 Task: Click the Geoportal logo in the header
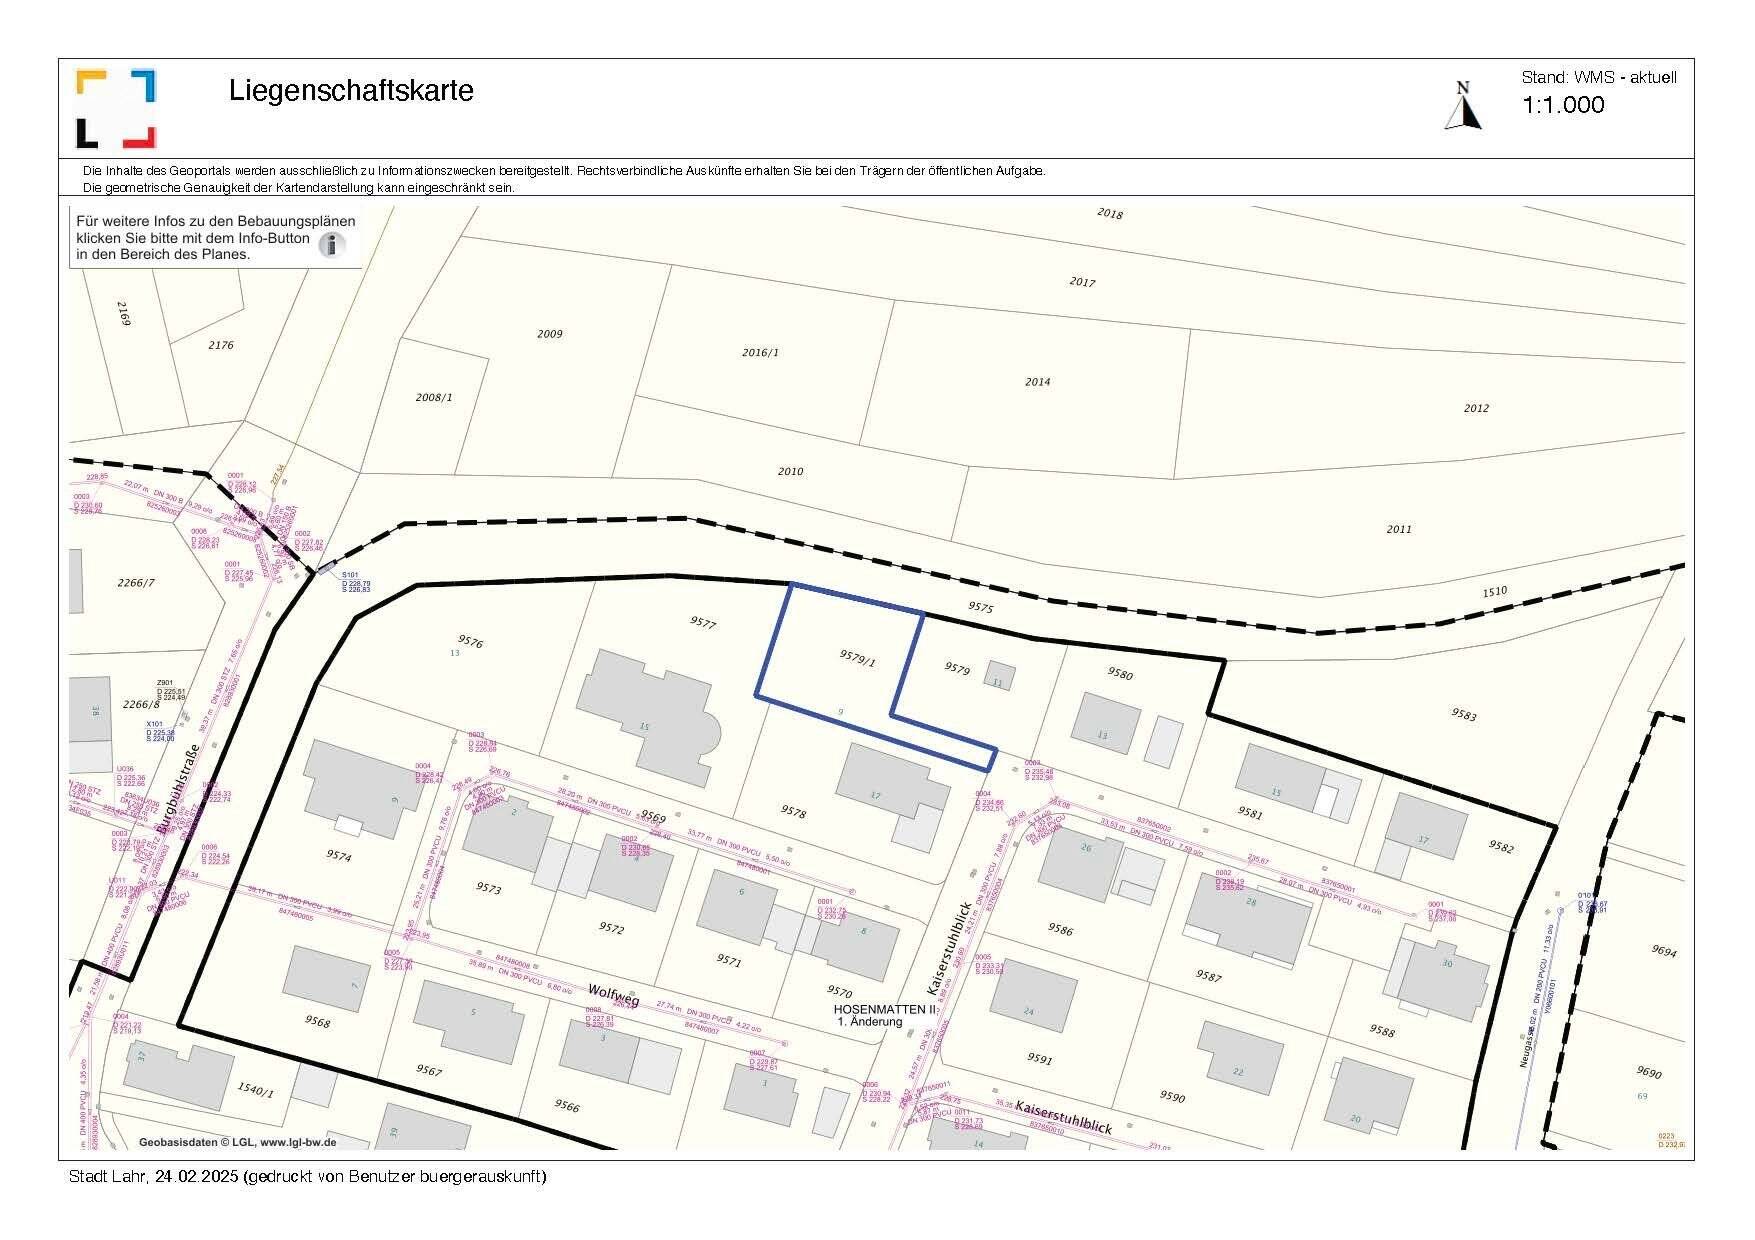(x=116, y=108)
